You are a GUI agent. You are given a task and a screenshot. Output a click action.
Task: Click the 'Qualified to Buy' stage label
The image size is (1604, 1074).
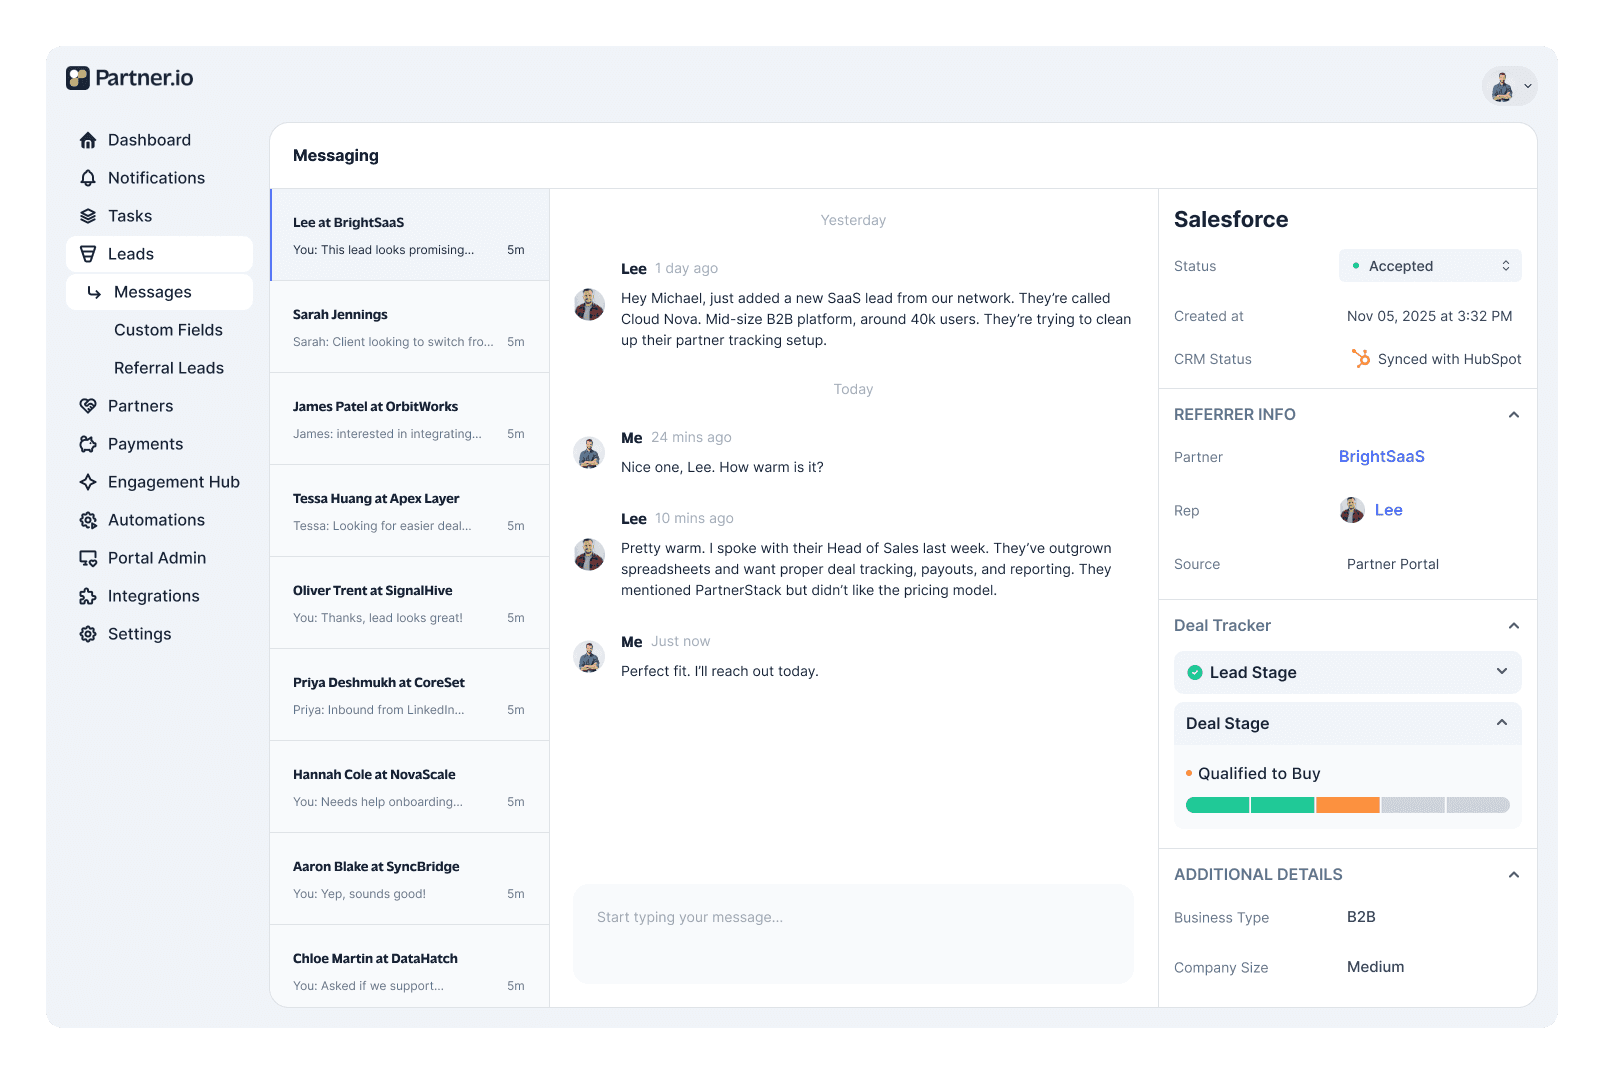point(1259,773)
